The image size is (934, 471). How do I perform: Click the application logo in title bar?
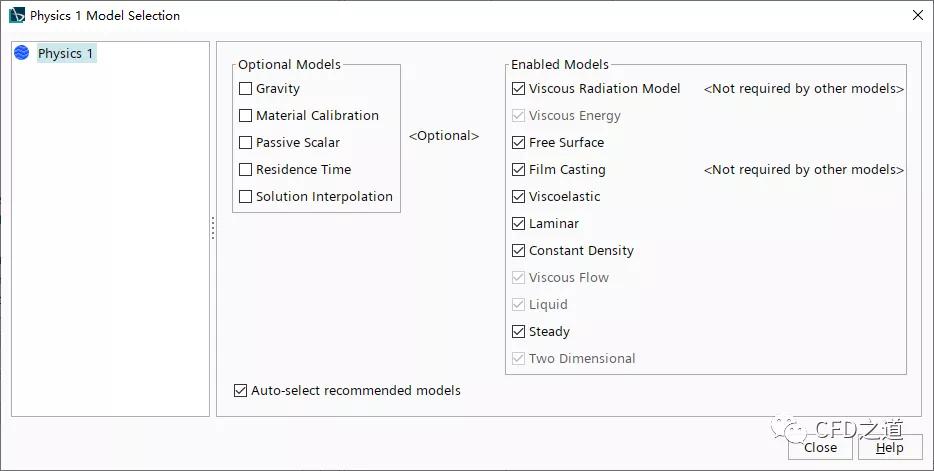17,15
